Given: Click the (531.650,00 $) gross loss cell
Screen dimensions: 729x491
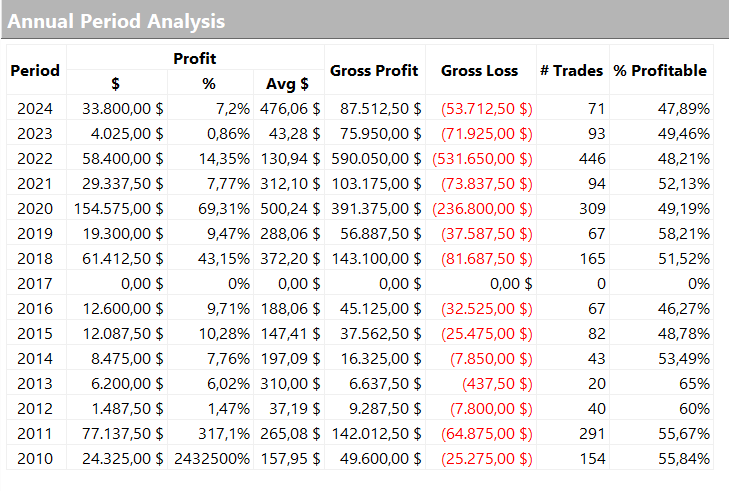Looking at the screenshot, I should point(482,159).
